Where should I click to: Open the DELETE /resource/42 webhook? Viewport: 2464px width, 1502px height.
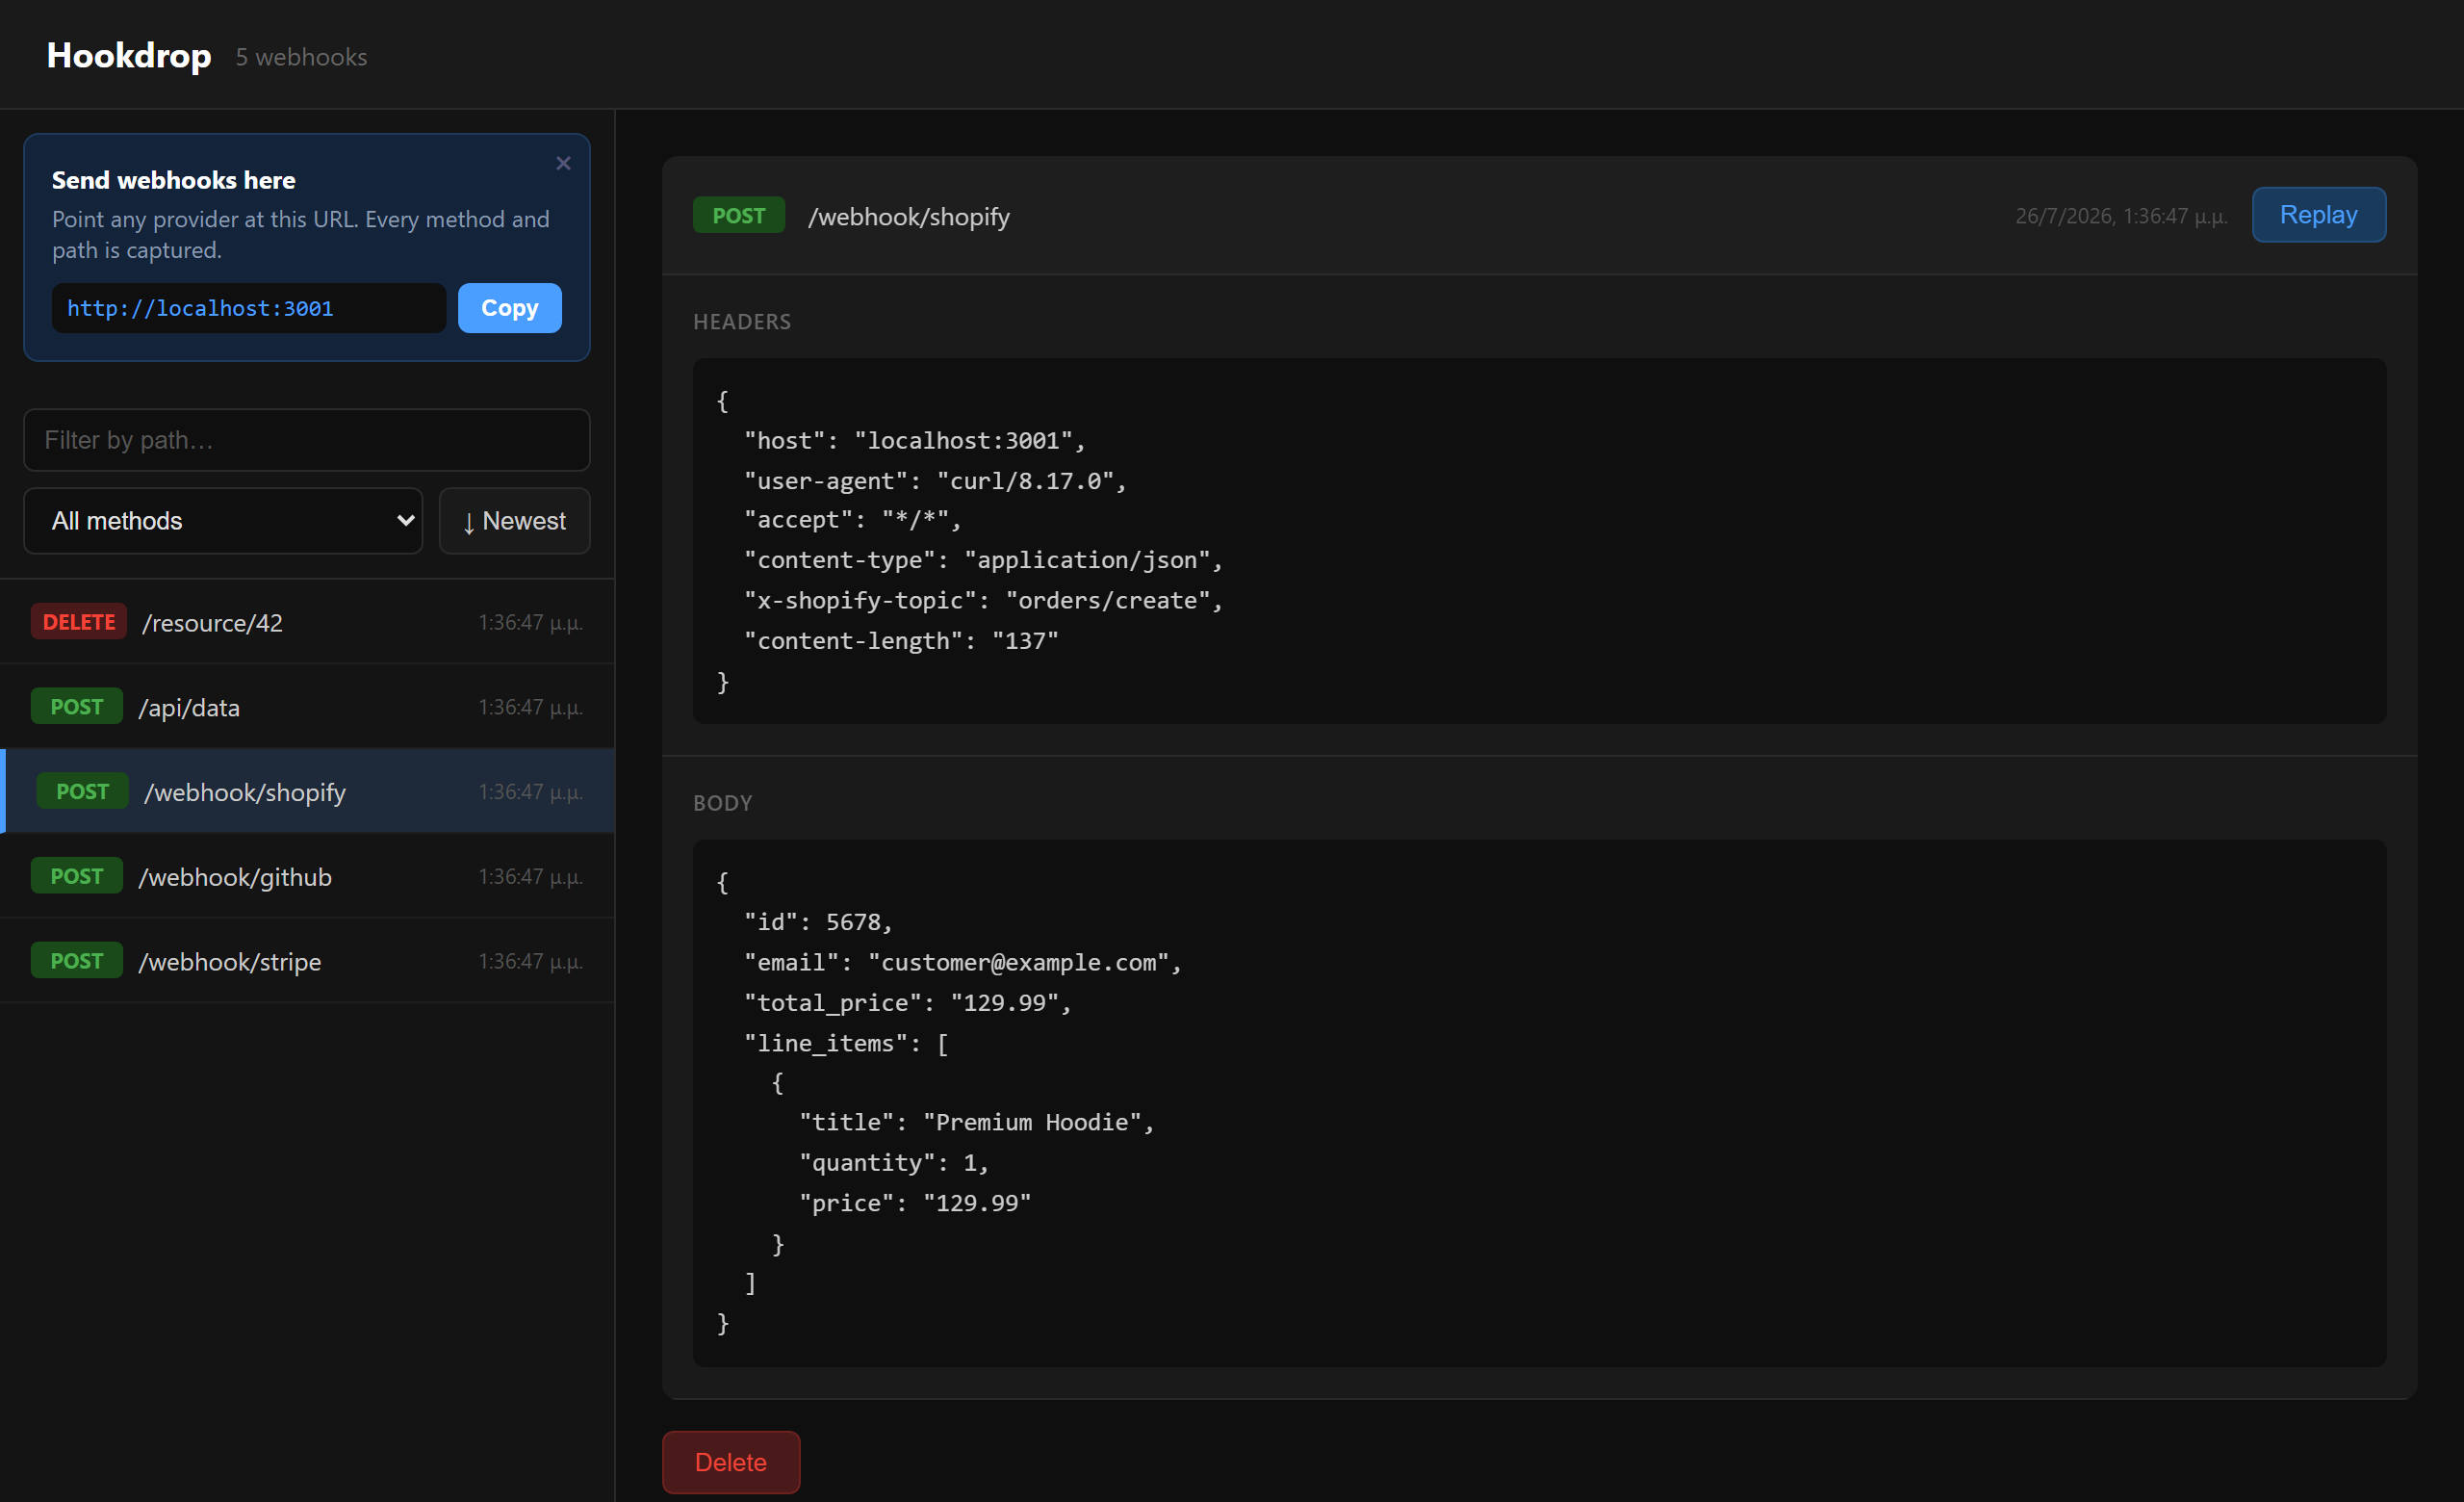point(307,622)
